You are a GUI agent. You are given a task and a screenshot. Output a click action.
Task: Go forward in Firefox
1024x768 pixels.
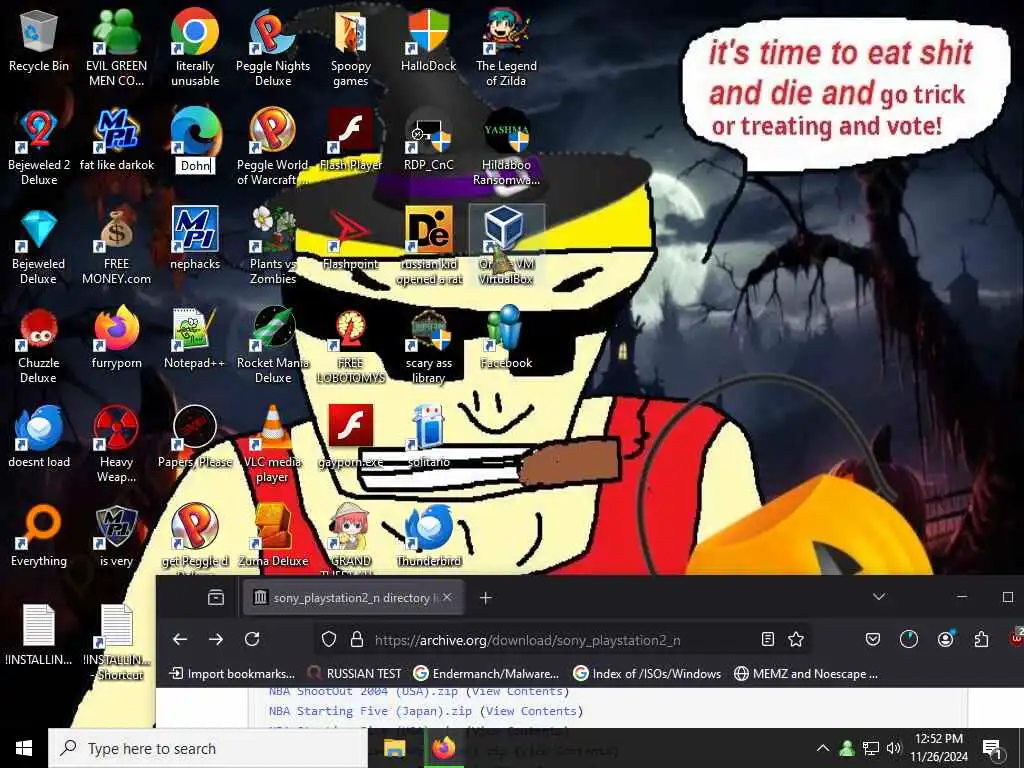pos(216,639)
